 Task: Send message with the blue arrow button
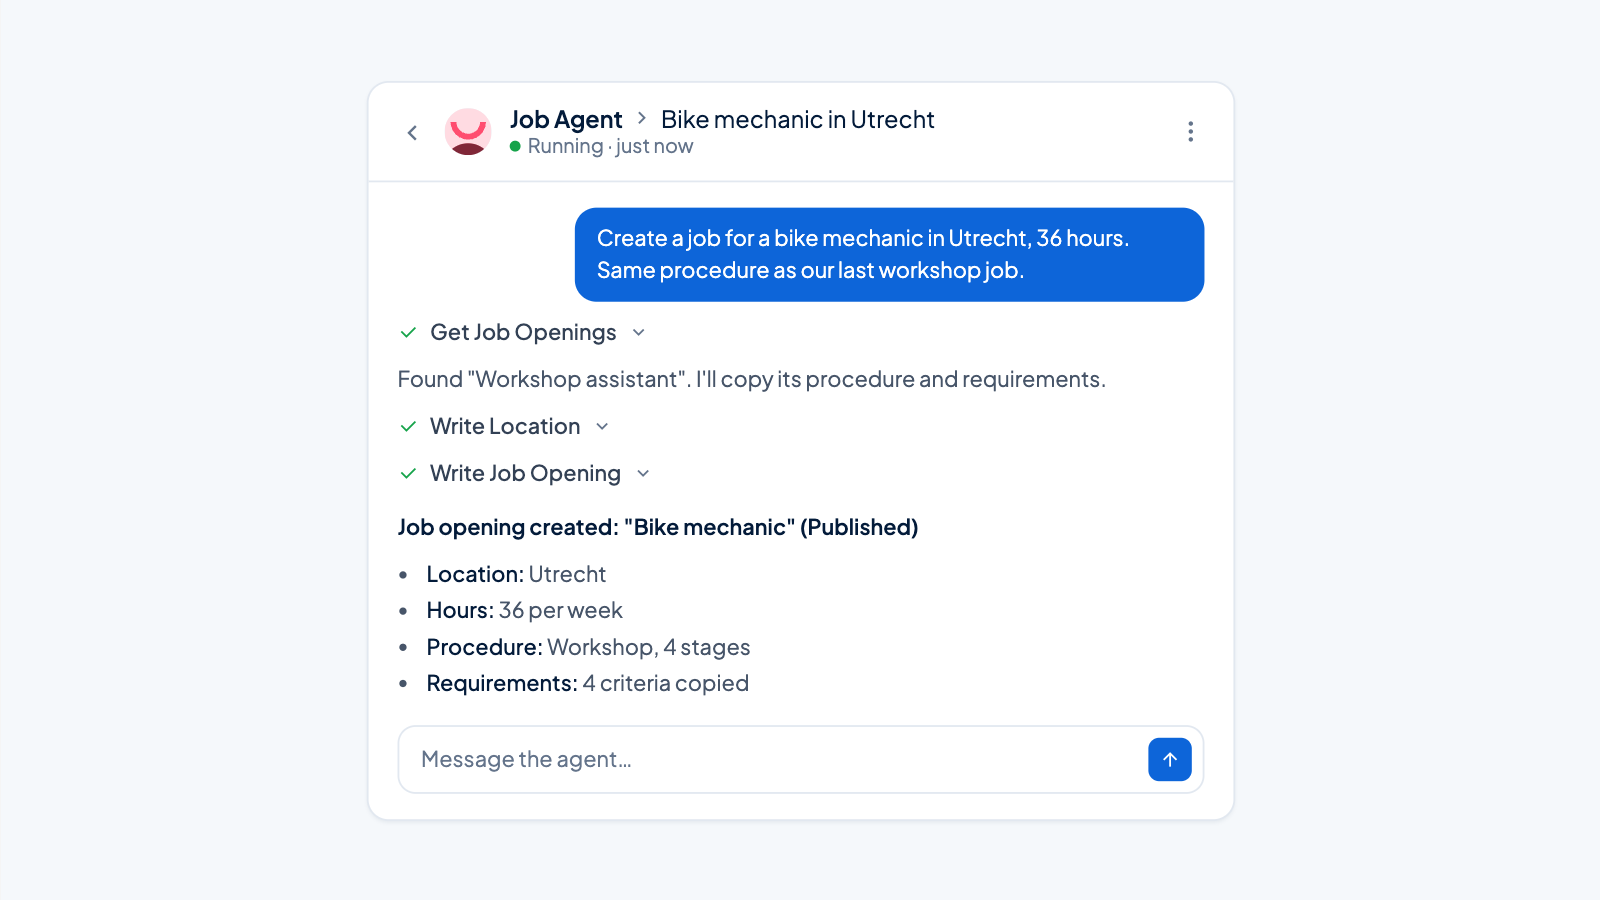coord(1170,760)
